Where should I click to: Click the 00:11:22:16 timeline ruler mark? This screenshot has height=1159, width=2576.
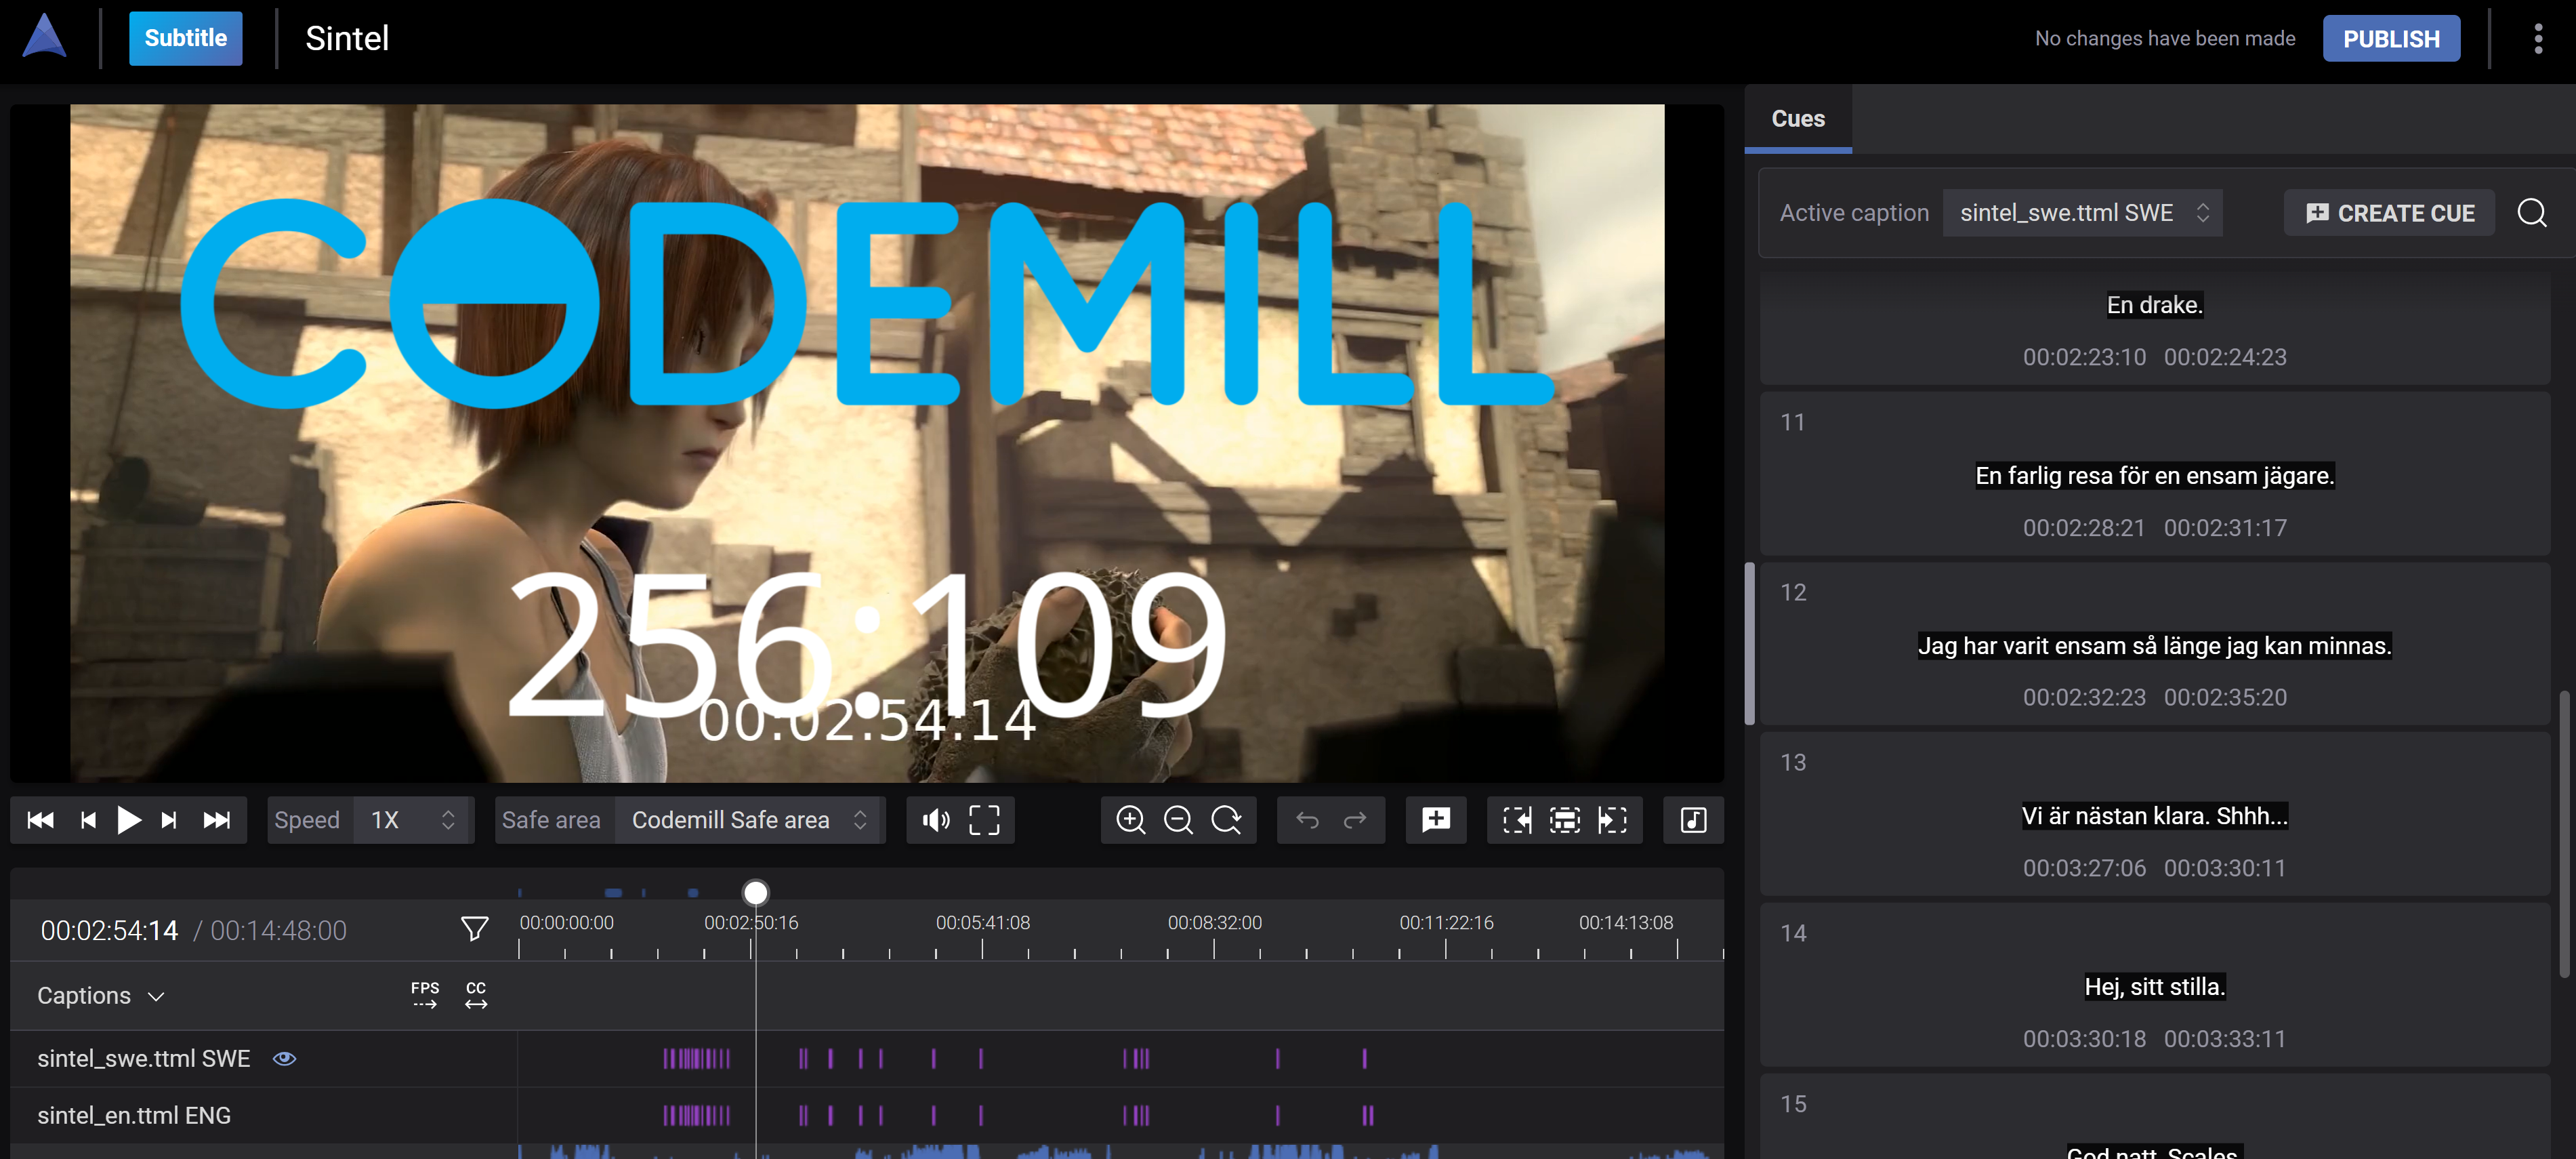coord(1446,922)
